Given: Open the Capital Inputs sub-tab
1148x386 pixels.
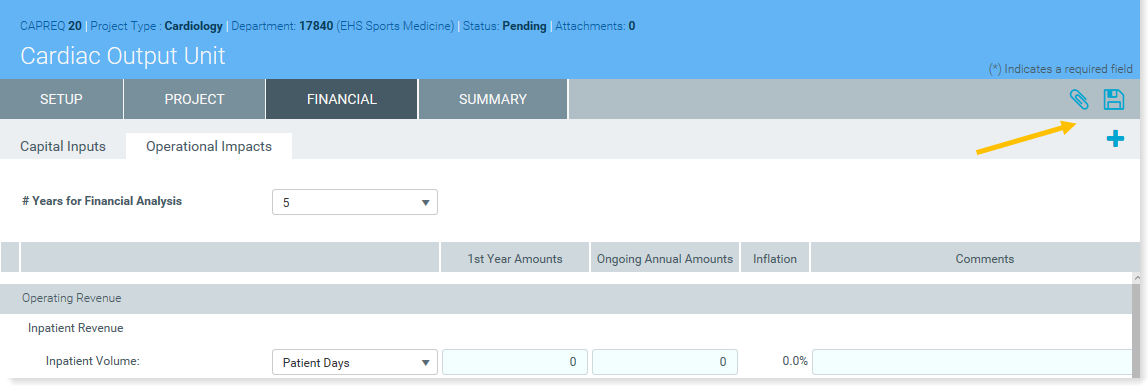Looking at the screenshot, I should click(x=63, y=146).
